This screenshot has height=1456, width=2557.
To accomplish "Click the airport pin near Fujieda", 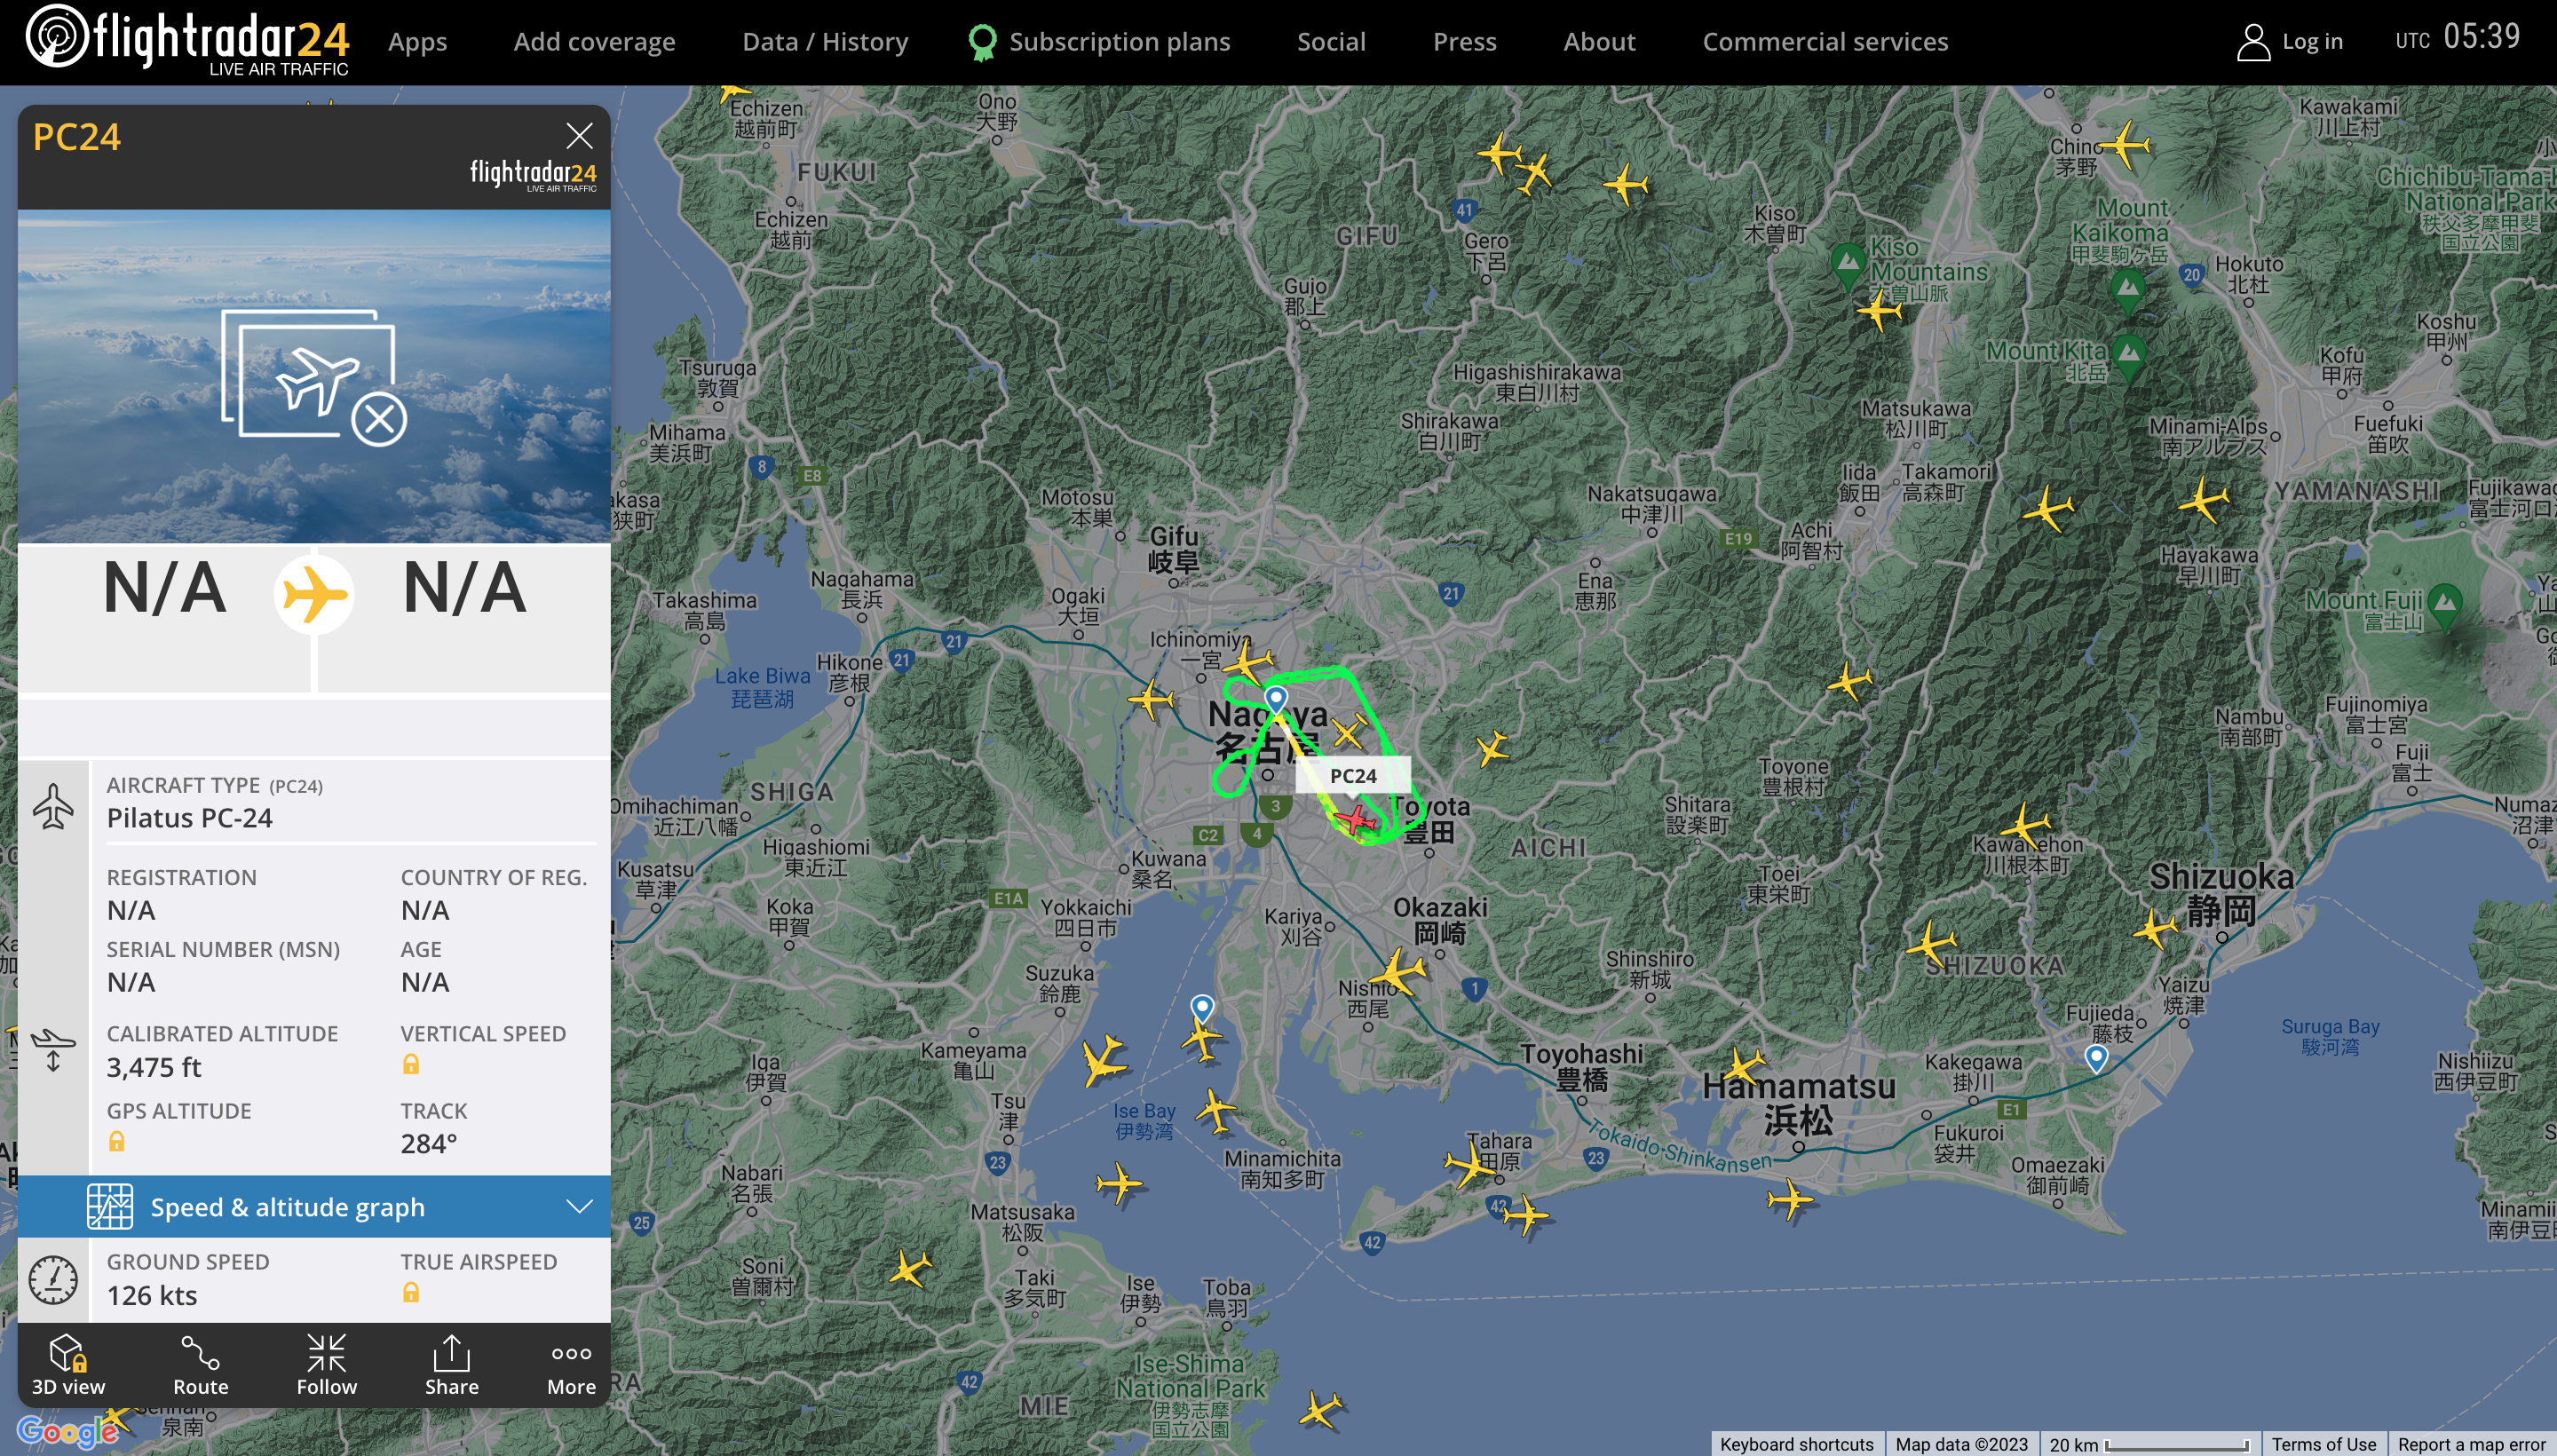I will pyautogui.click(x=2096, y=1058).
